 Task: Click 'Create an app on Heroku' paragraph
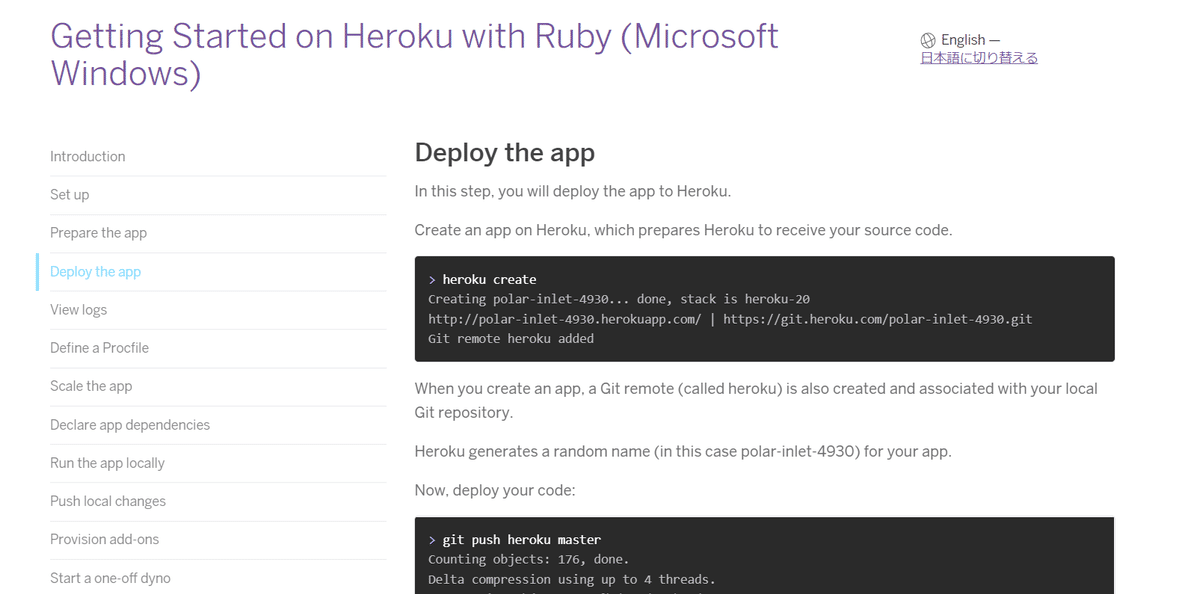683,230
